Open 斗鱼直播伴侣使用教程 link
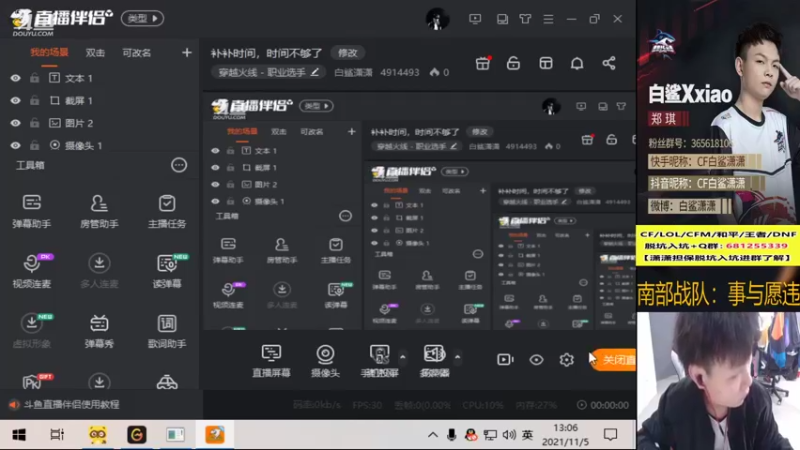Image resolution: width=800 pixels, height=450 pixels. coord(71,405)
